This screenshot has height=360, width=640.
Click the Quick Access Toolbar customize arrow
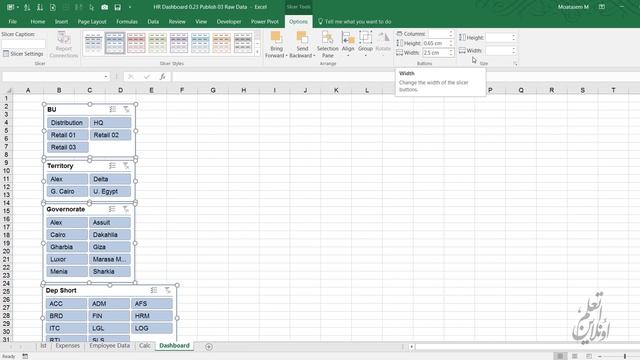(130, 7)
